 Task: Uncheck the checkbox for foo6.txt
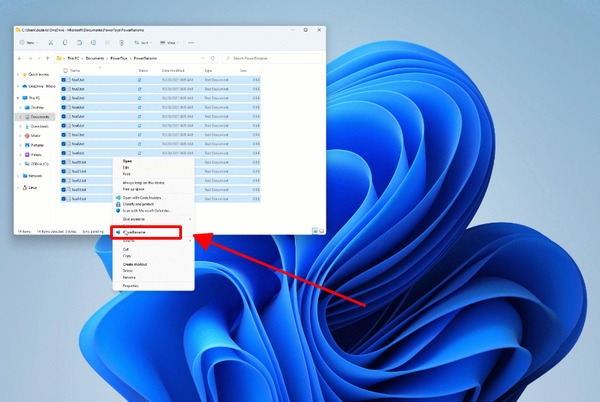(x=64, y=126)
